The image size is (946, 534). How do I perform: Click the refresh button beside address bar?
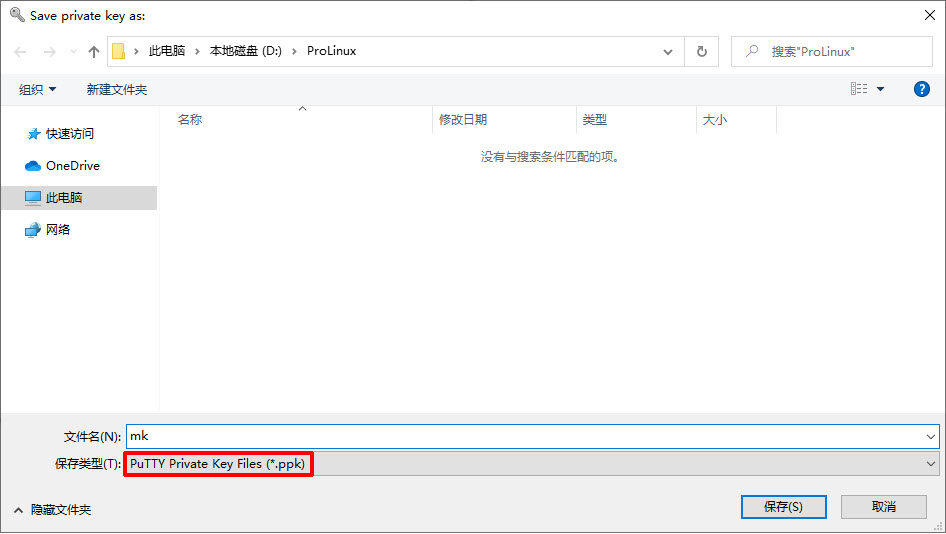click(x=701, y=51)
